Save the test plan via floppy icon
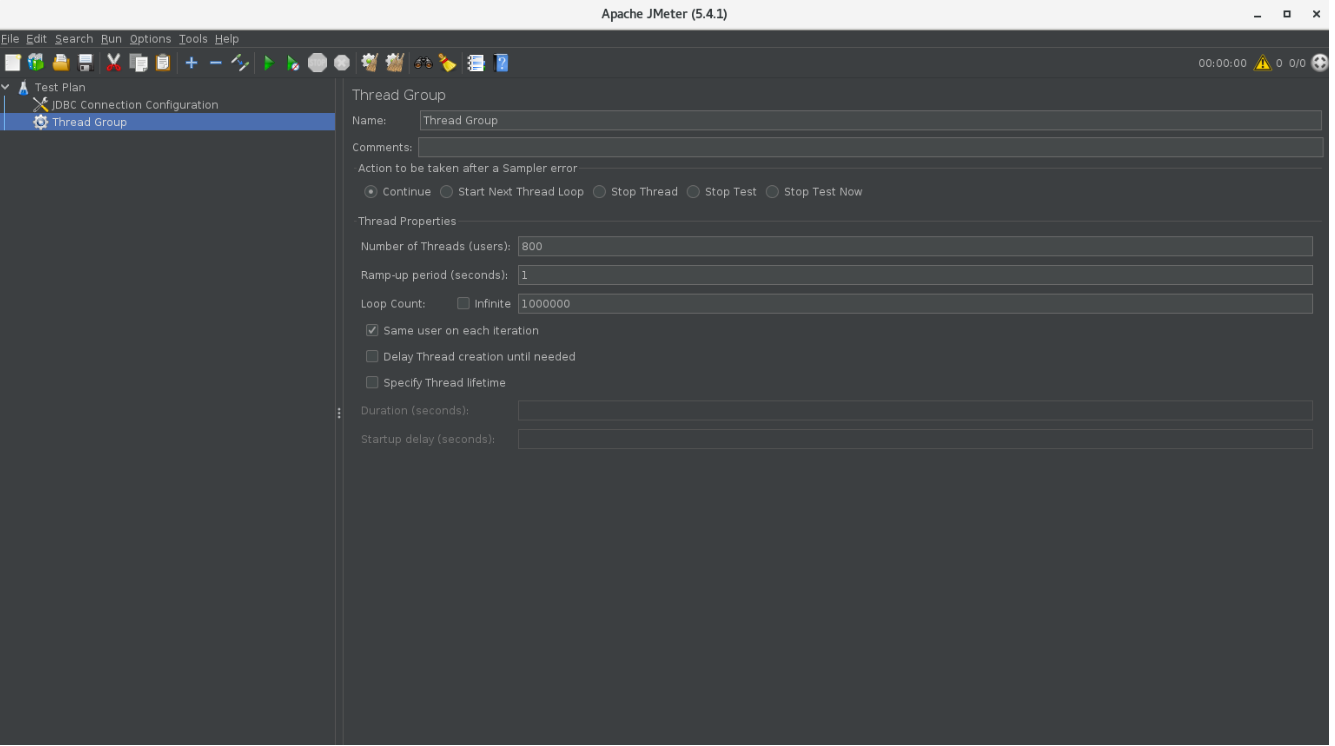Image resolution: width=1335 pixels, height=746 pixels. pyautogui.click(x=85, y=63)
